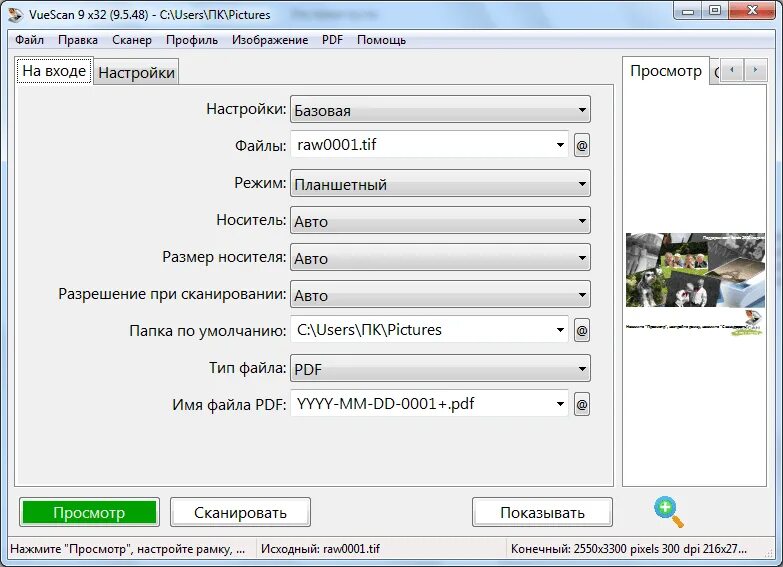783x567 pixels.
Task: Open the Носитель dropdown
Action: [x=440, y=220]
